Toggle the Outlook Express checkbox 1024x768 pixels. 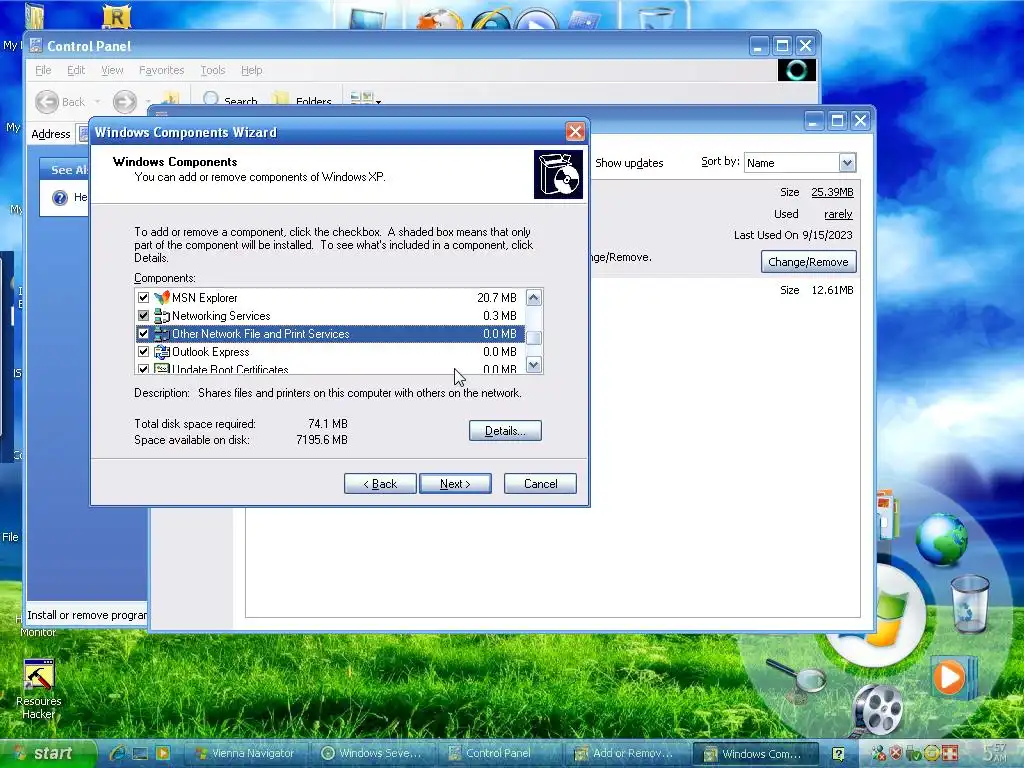(x=144, y=352)
